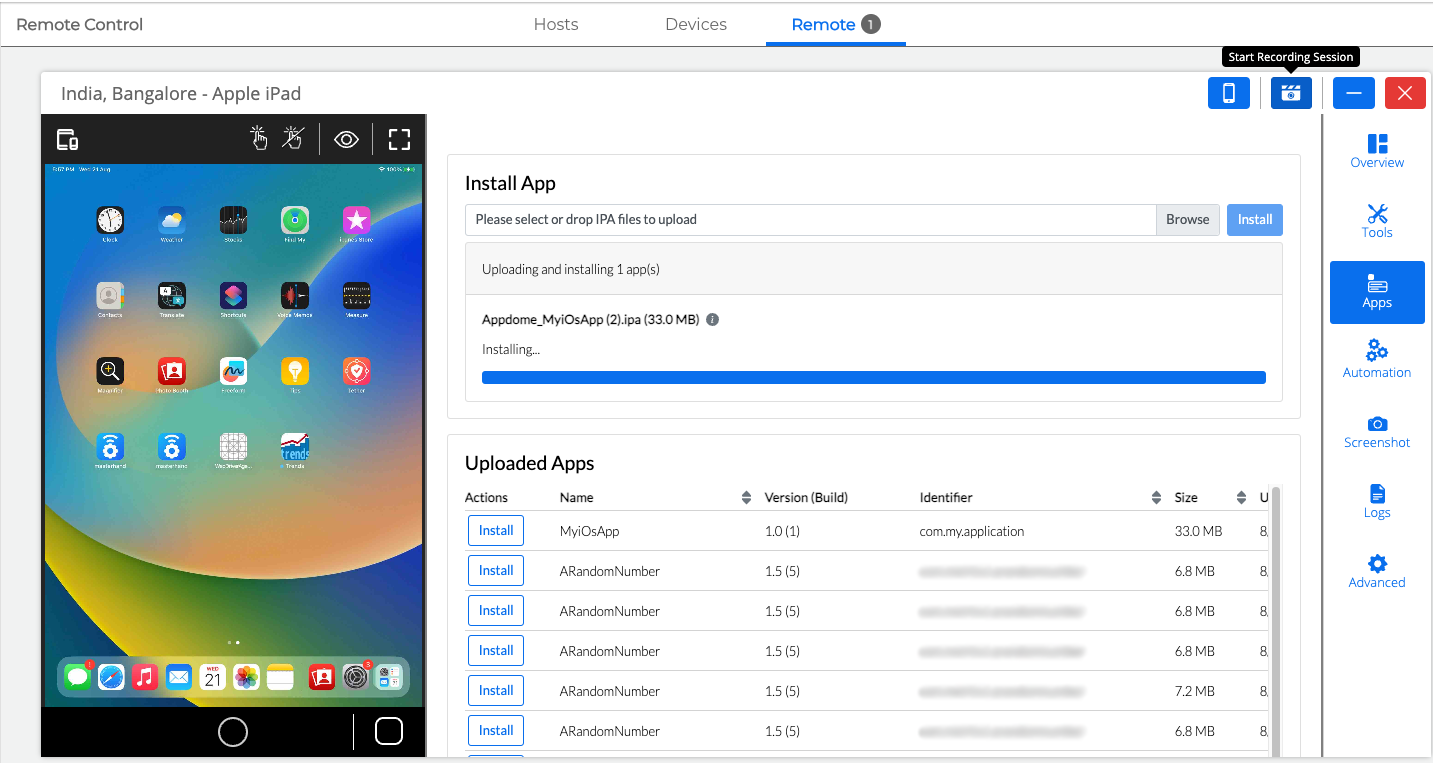Start Recording Session with the camera icon
Screen dimensions: 1433x763
pos(1291,92)
